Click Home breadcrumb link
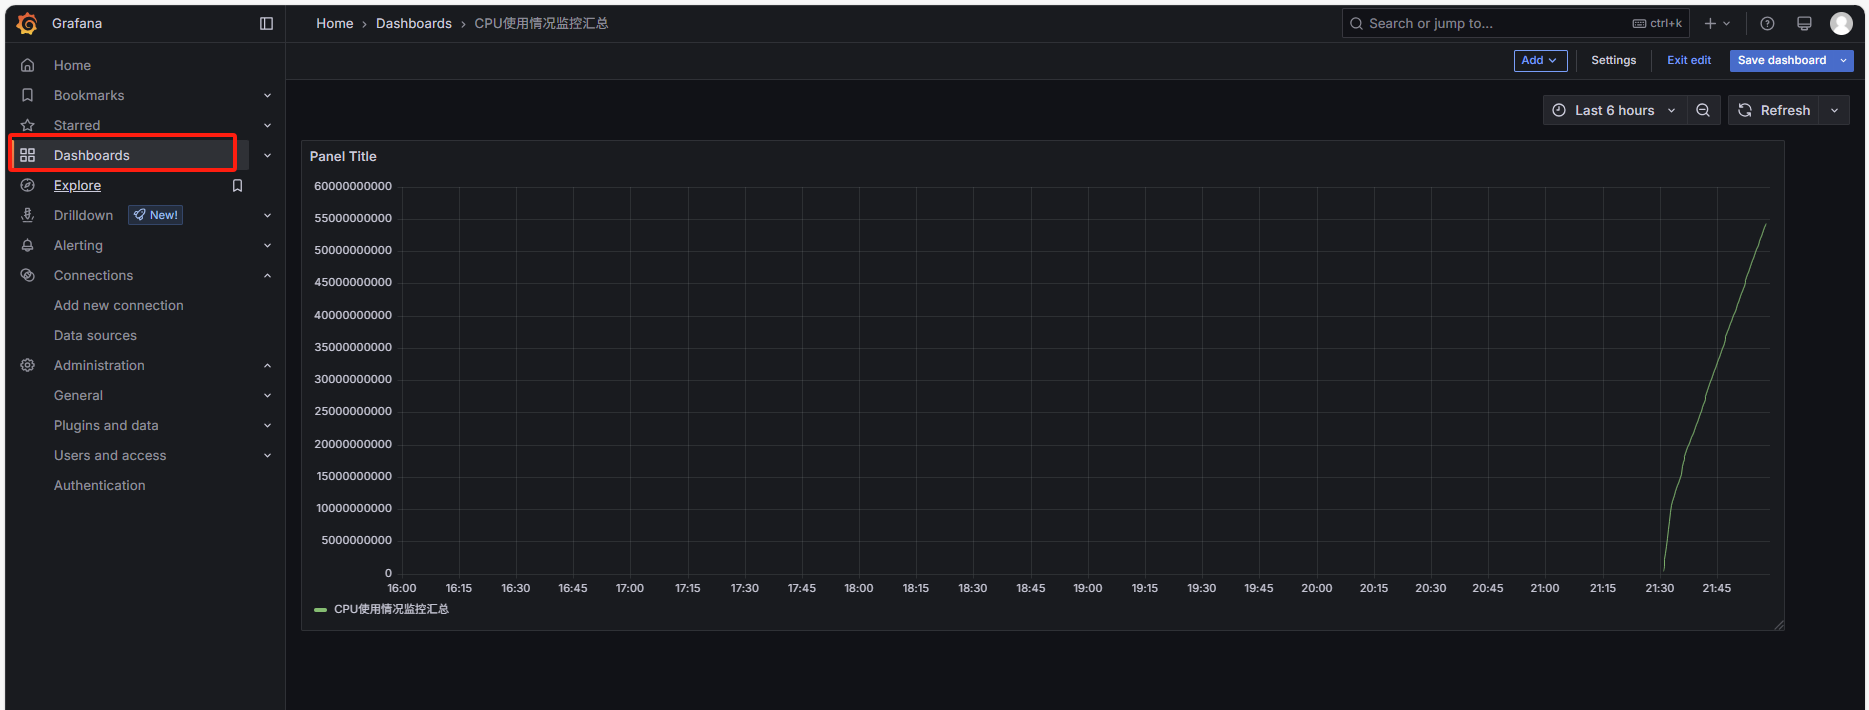The image size is (1869, 710). 335,23
